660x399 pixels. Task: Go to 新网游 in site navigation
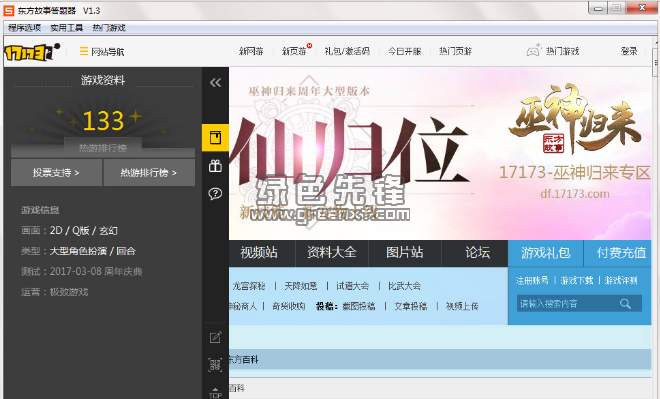(x=251, y=51)
